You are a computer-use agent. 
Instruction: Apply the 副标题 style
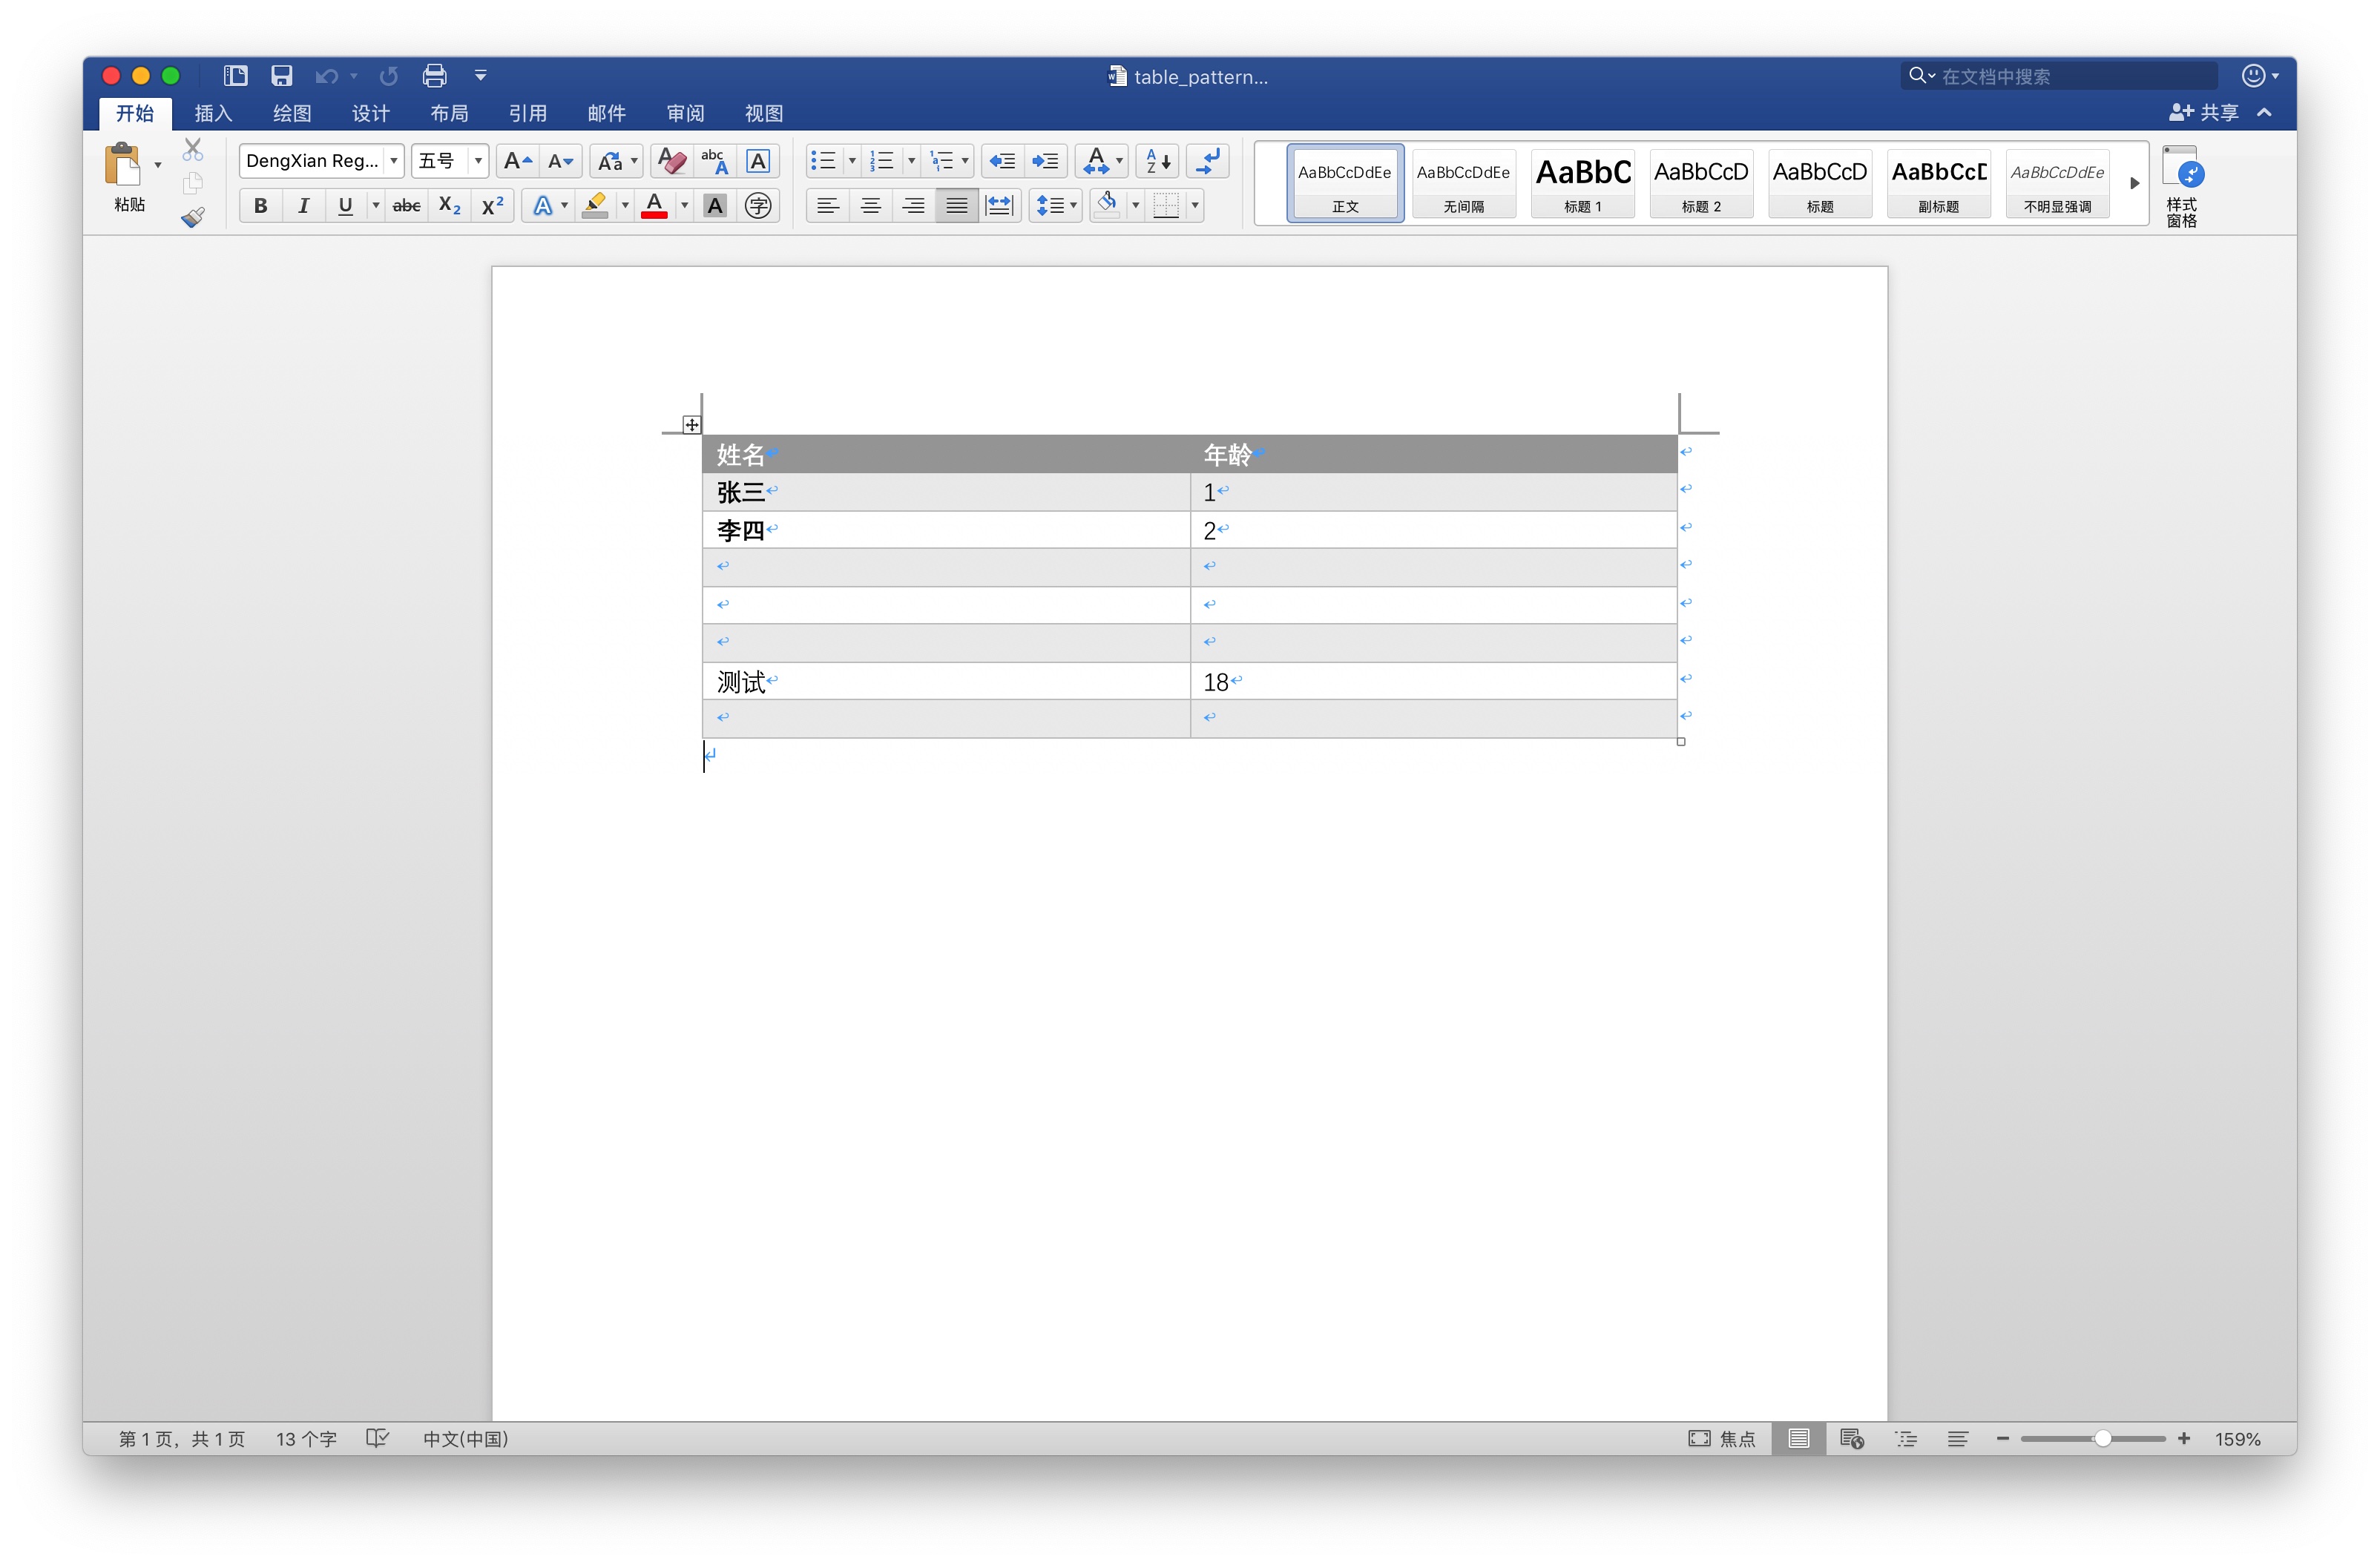pyautogui.click(x=1938, y=184)
